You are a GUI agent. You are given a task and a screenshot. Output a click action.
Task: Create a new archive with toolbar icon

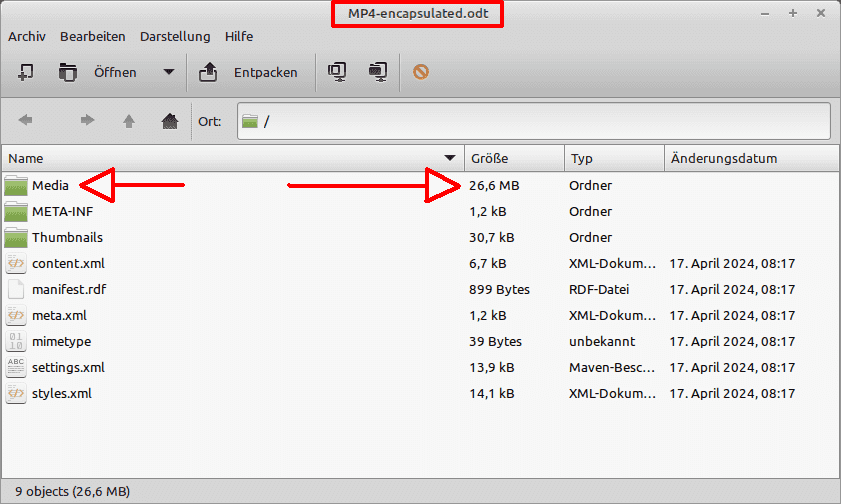[27, 72]
